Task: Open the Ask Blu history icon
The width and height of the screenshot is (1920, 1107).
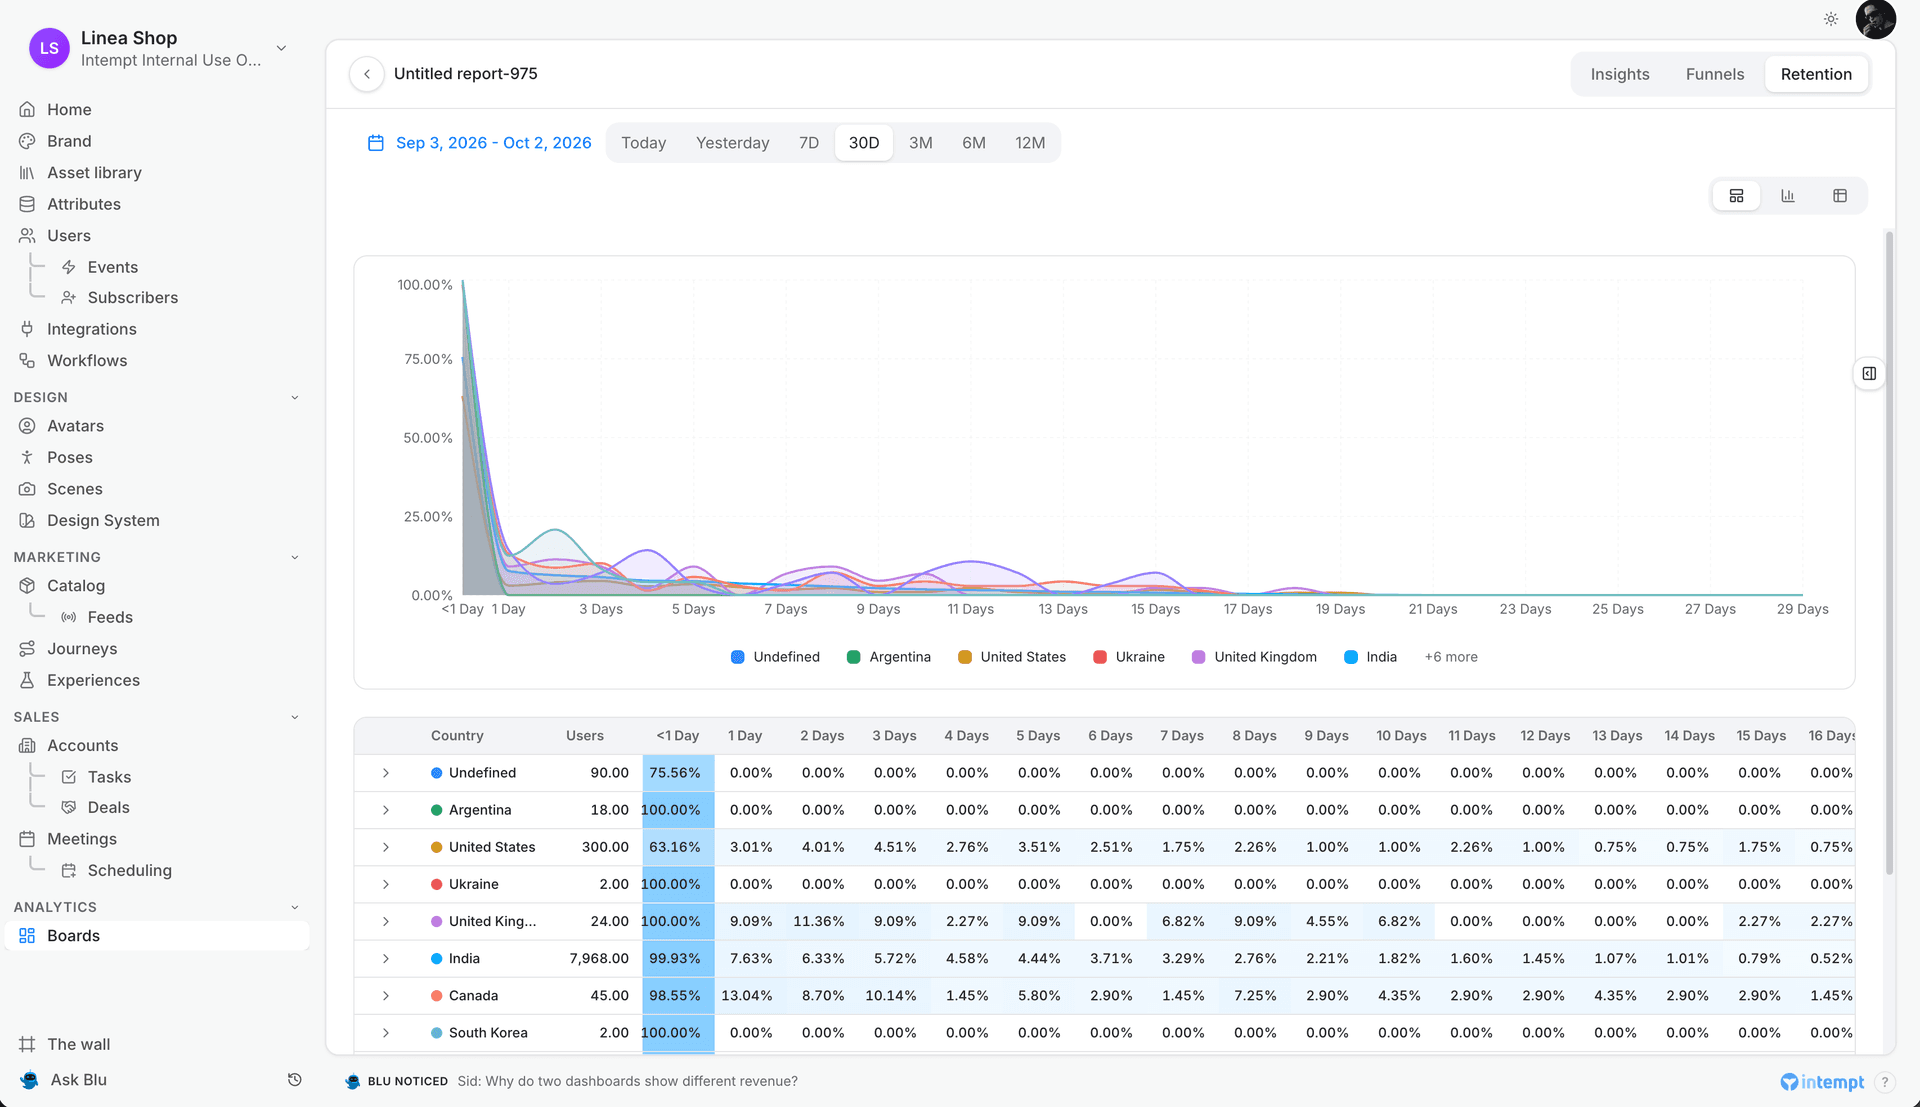Action: coord(294,1080)
